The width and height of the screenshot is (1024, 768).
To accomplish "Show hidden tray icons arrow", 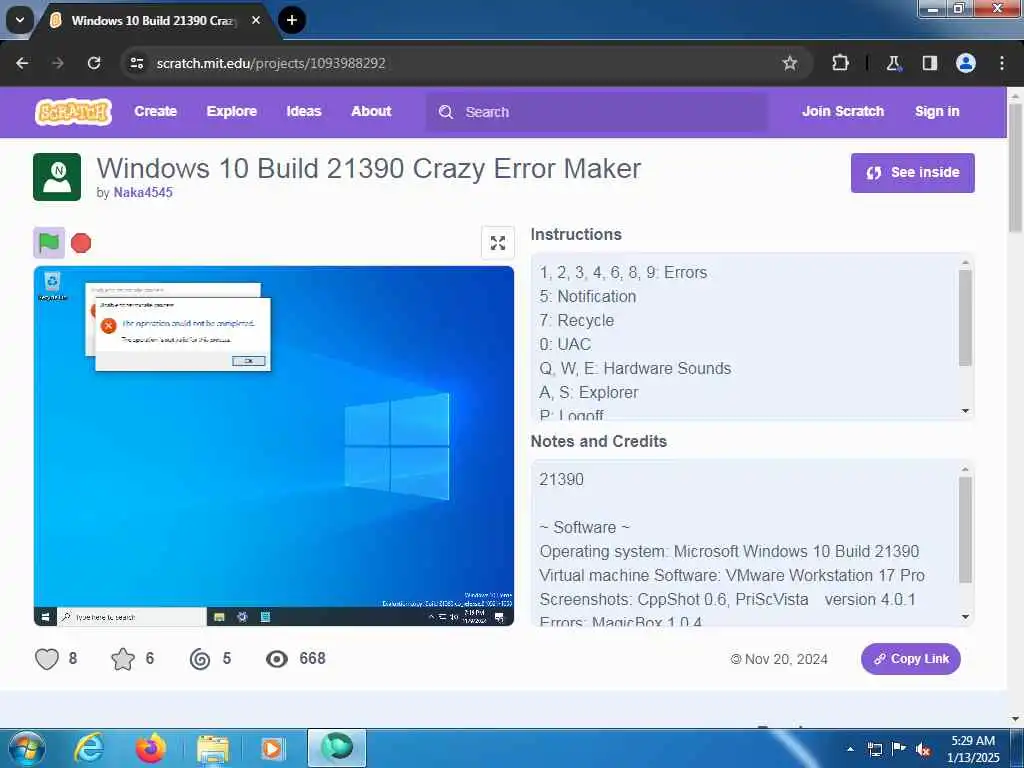I will click(x=850, y=749).
